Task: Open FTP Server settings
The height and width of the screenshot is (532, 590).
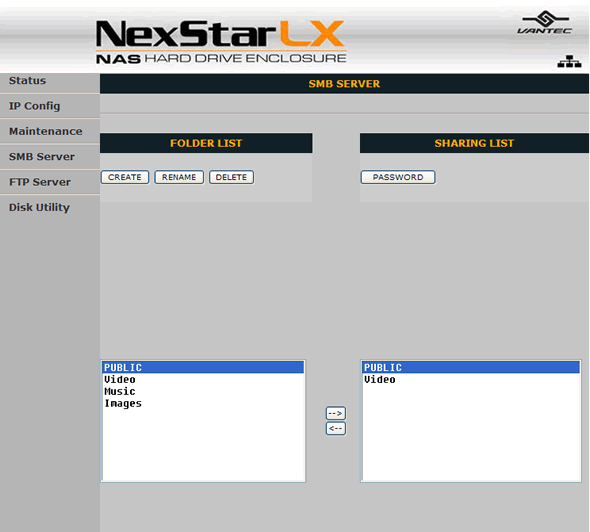Action: (40, 182)
